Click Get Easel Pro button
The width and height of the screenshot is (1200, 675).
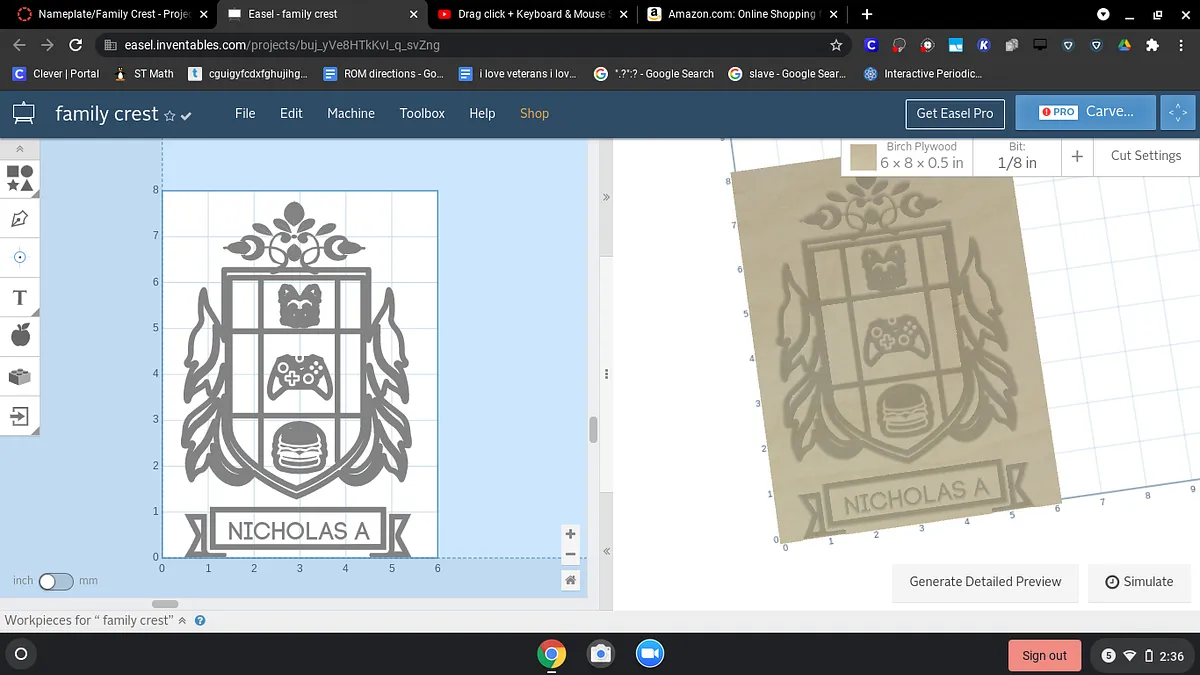(x=955, y=113)
